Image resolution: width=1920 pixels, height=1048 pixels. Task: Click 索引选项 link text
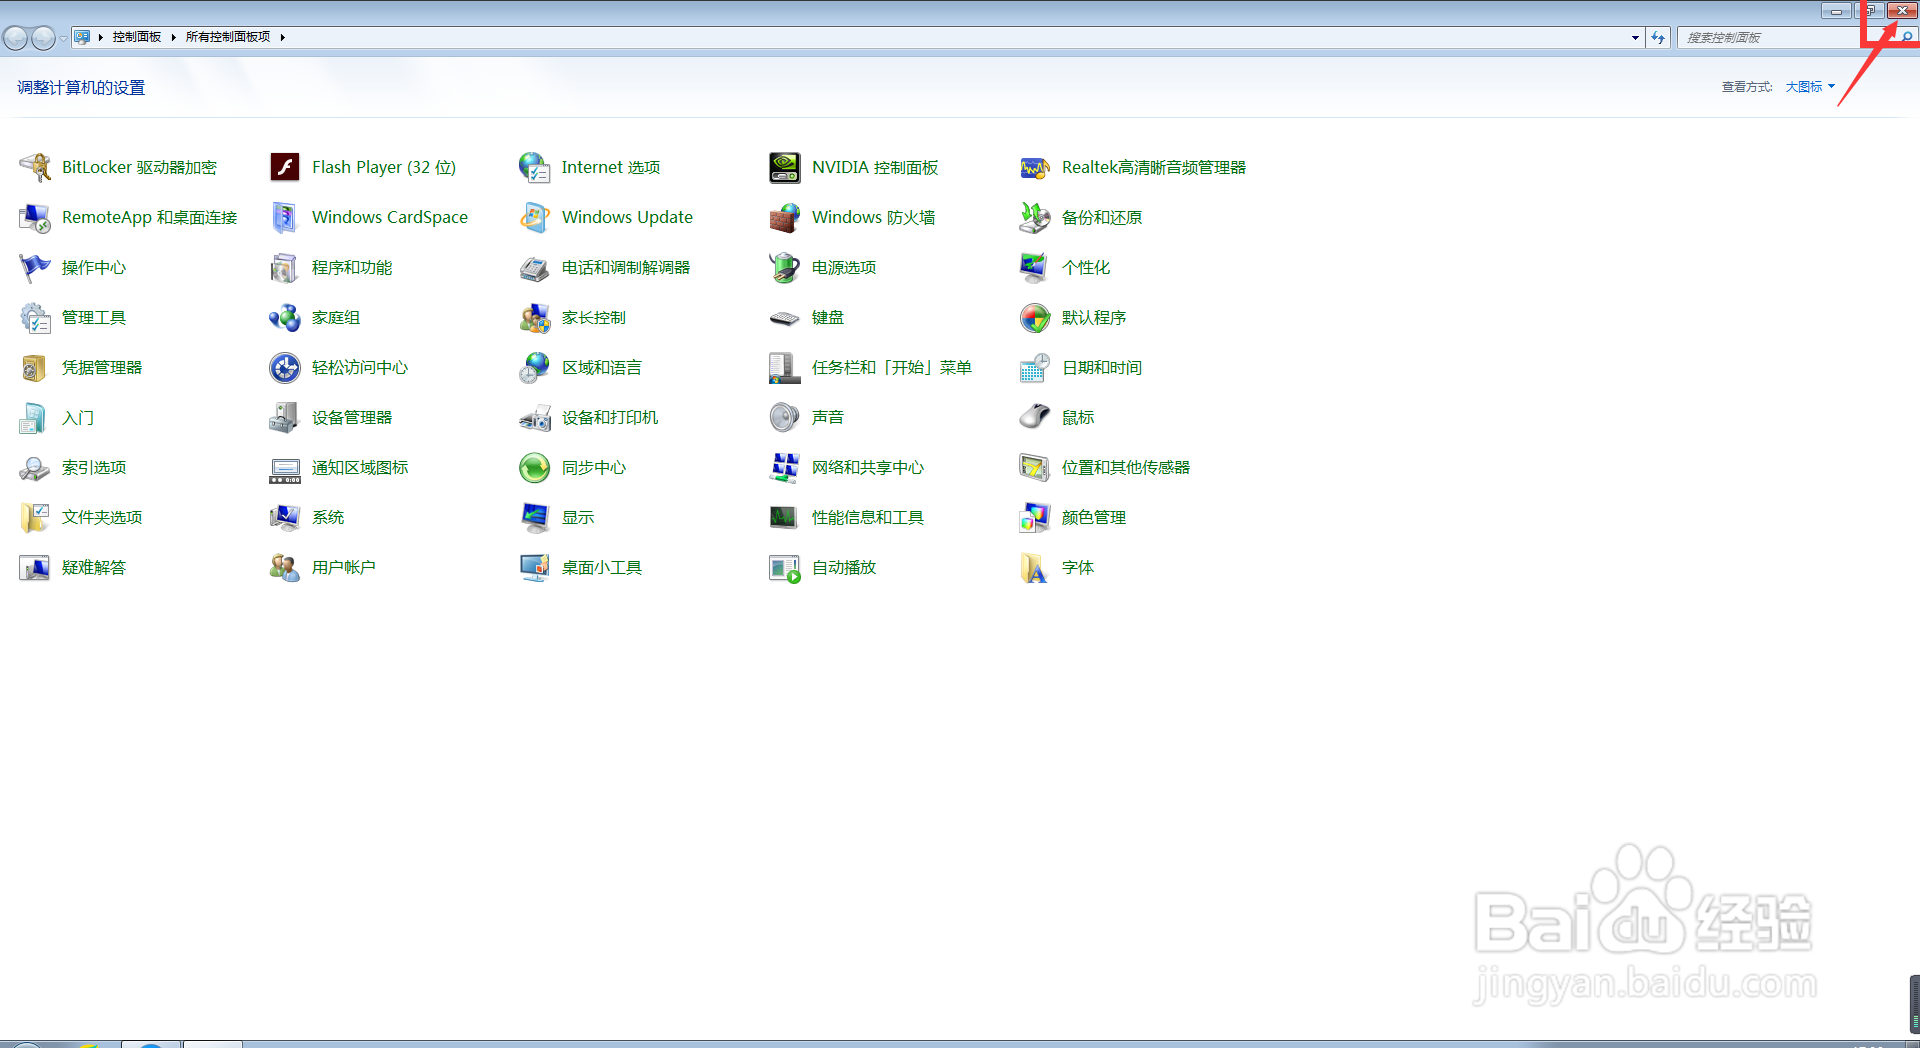94,467
